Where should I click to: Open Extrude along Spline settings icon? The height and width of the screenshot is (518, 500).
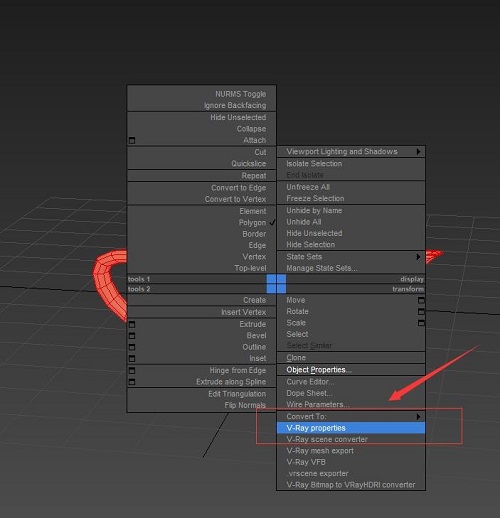[132, 382]
